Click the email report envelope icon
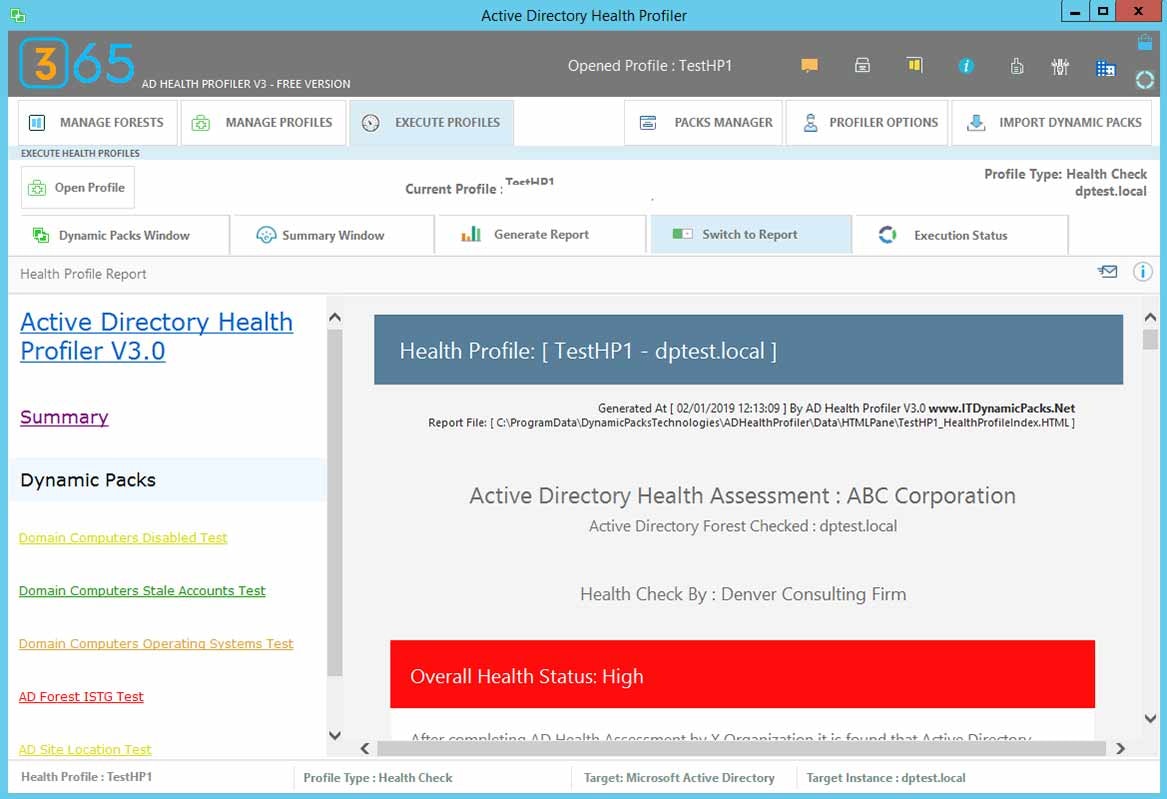 tap(1107, 272)
